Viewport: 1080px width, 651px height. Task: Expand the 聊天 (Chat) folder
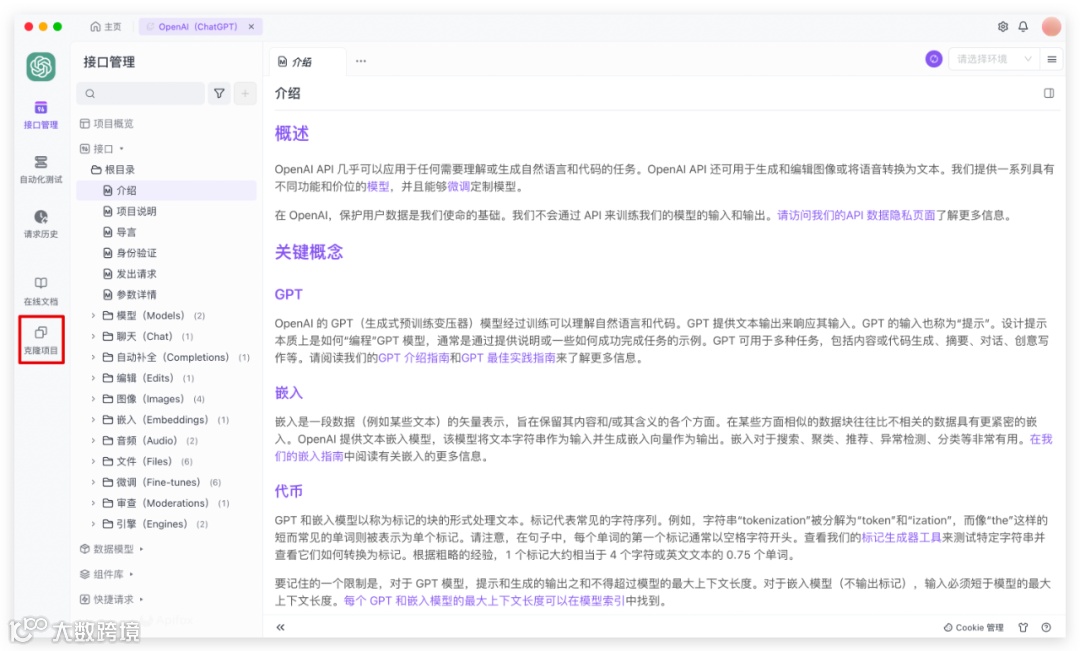coord(93,336)
